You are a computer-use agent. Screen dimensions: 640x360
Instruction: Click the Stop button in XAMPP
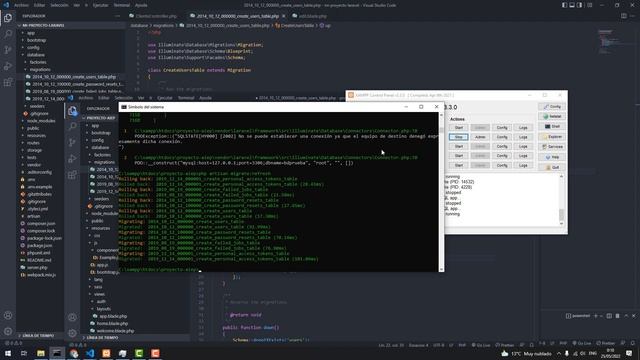[458, 137]
